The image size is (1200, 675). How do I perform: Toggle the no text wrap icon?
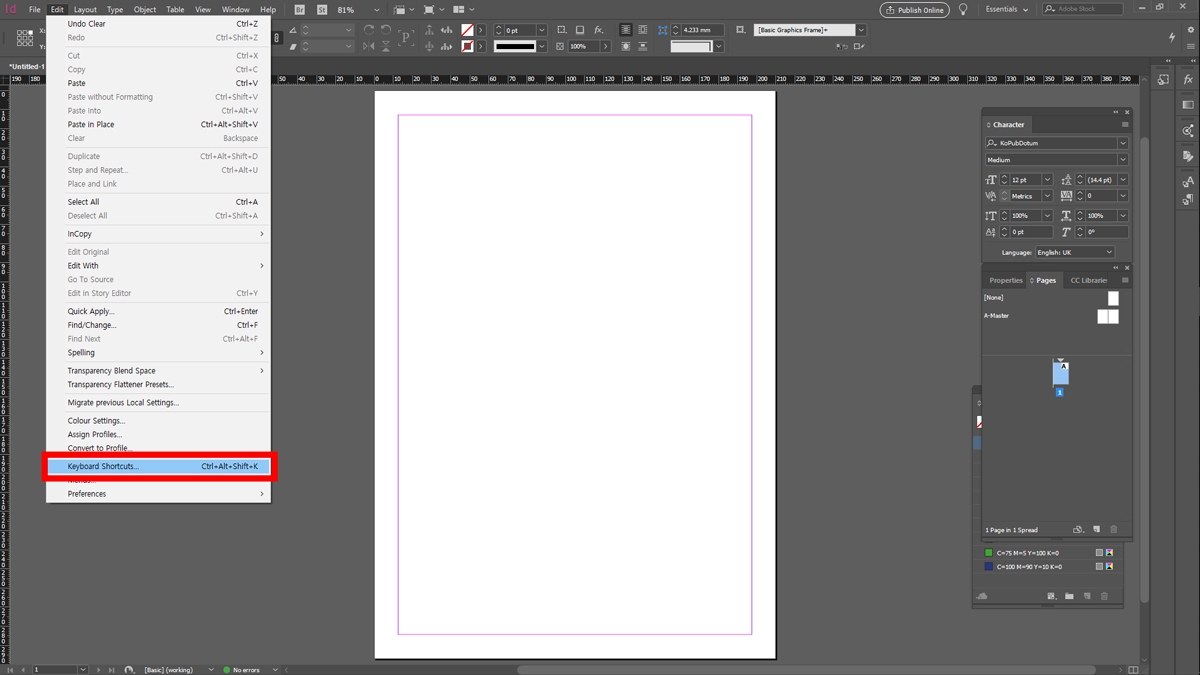pyautogui.click(x=626, y=30)
